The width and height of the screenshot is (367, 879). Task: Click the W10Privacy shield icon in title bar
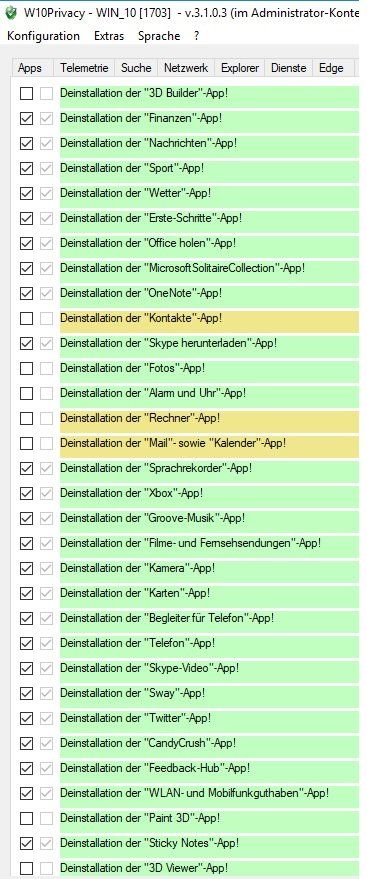(10, 12)
